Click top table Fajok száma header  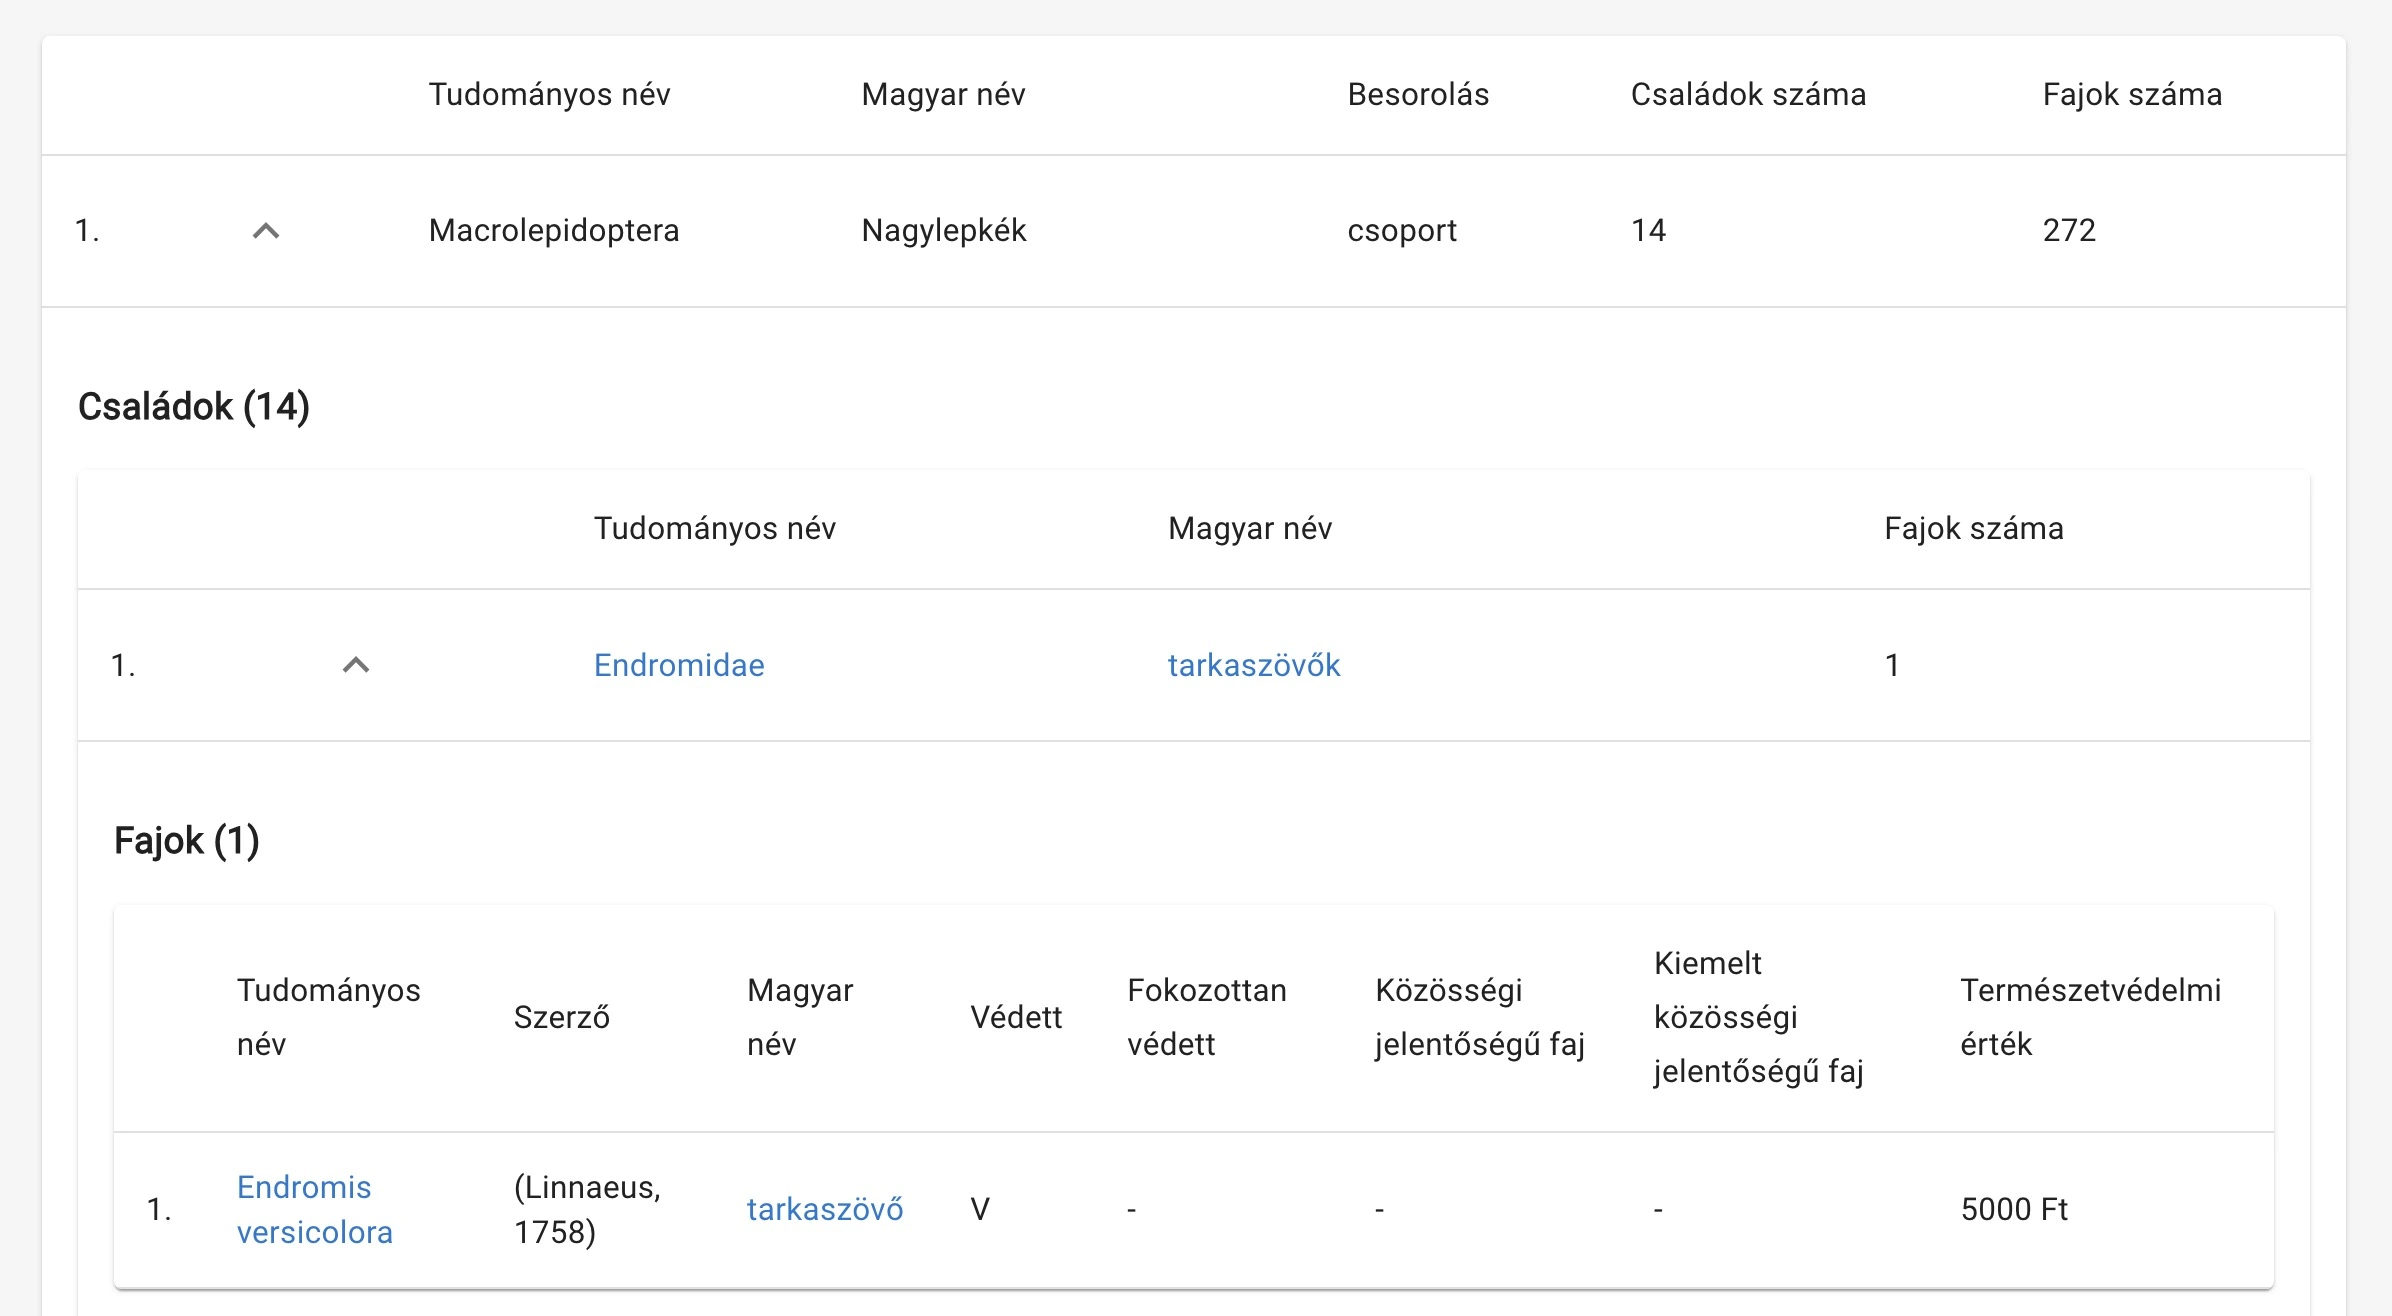[2132, 94]
